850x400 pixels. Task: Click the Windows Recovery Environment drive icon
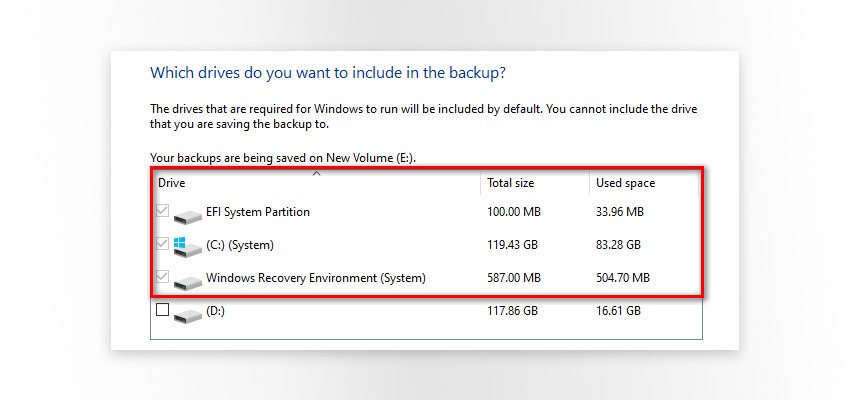187,281
